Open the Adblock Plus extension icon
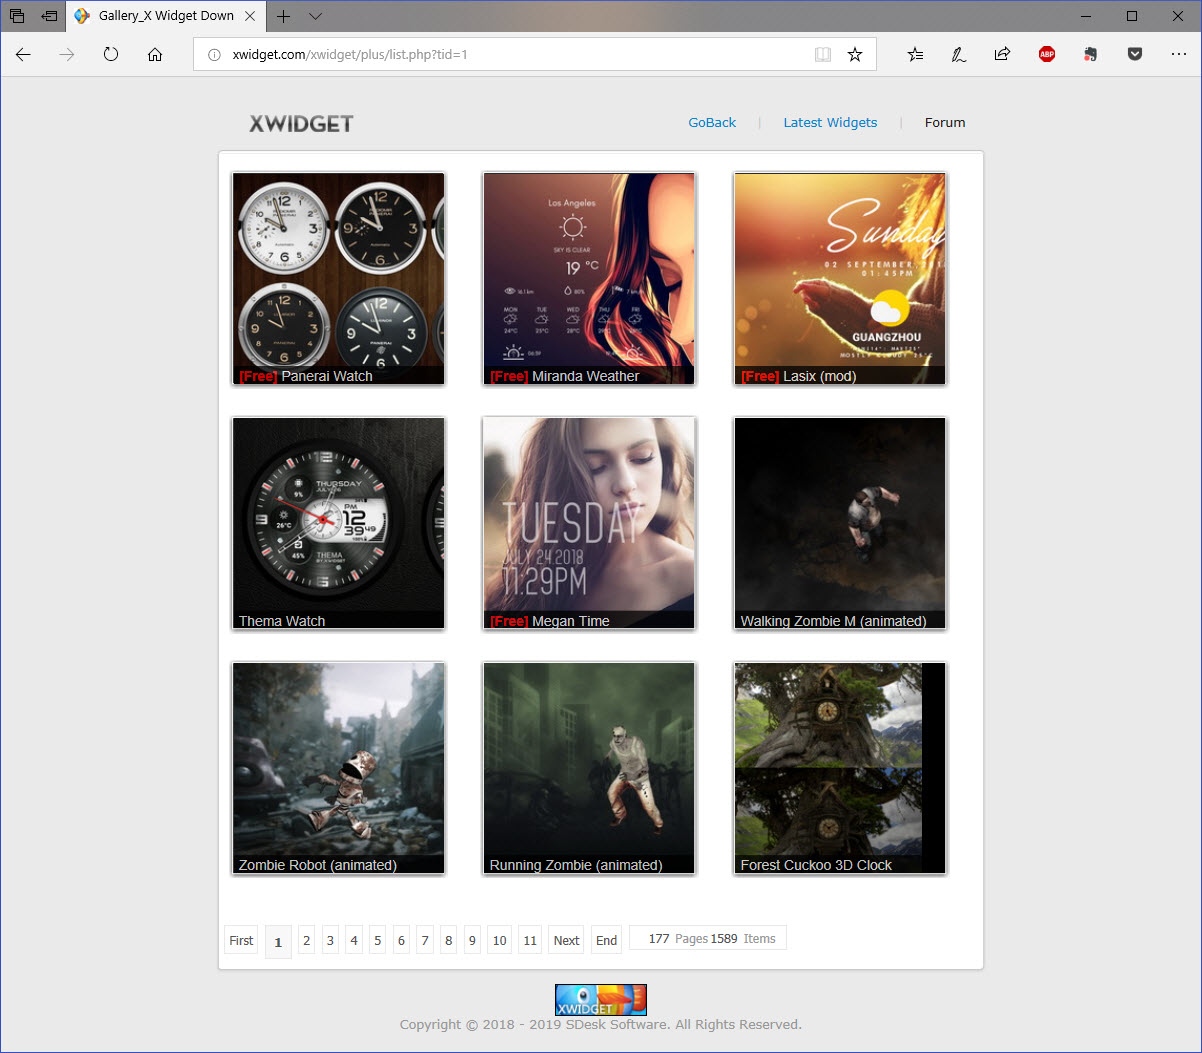The width and height of the screenshot is (1202, 1053). point(1047,55)
